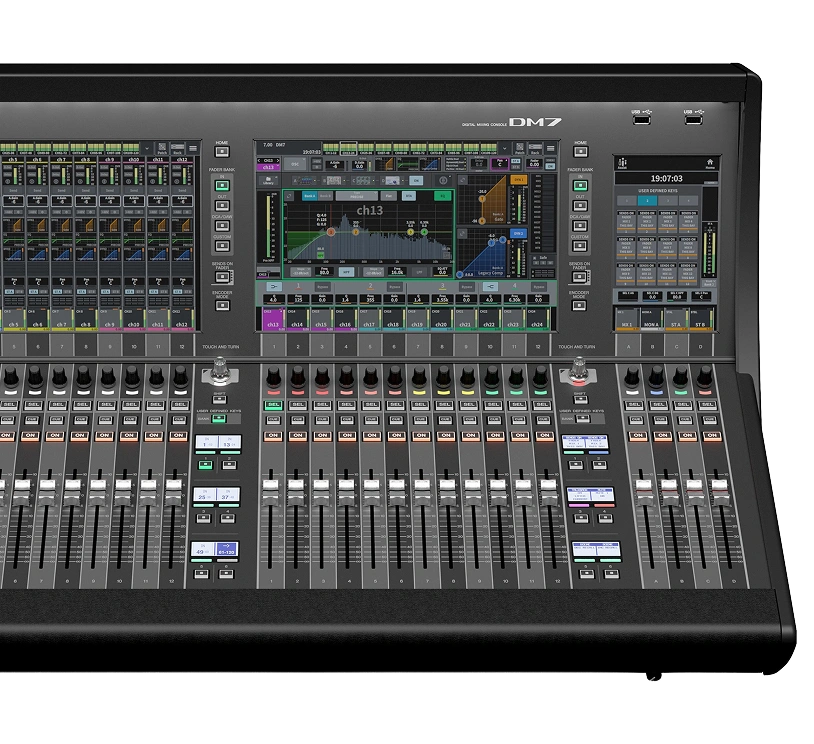
Task: Tap the Back icon on center touchscreen
Action: pos(535,148)
